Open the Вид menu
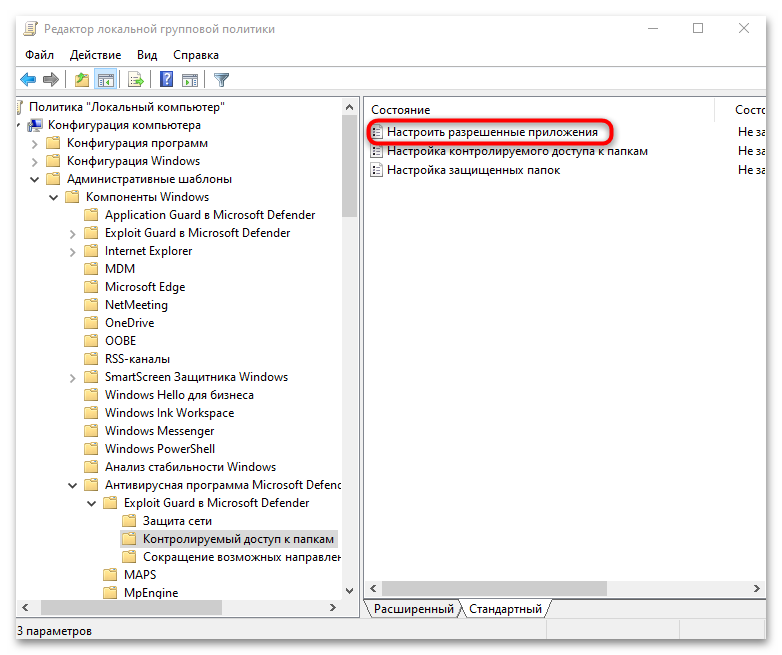 [x=147, y=55]
